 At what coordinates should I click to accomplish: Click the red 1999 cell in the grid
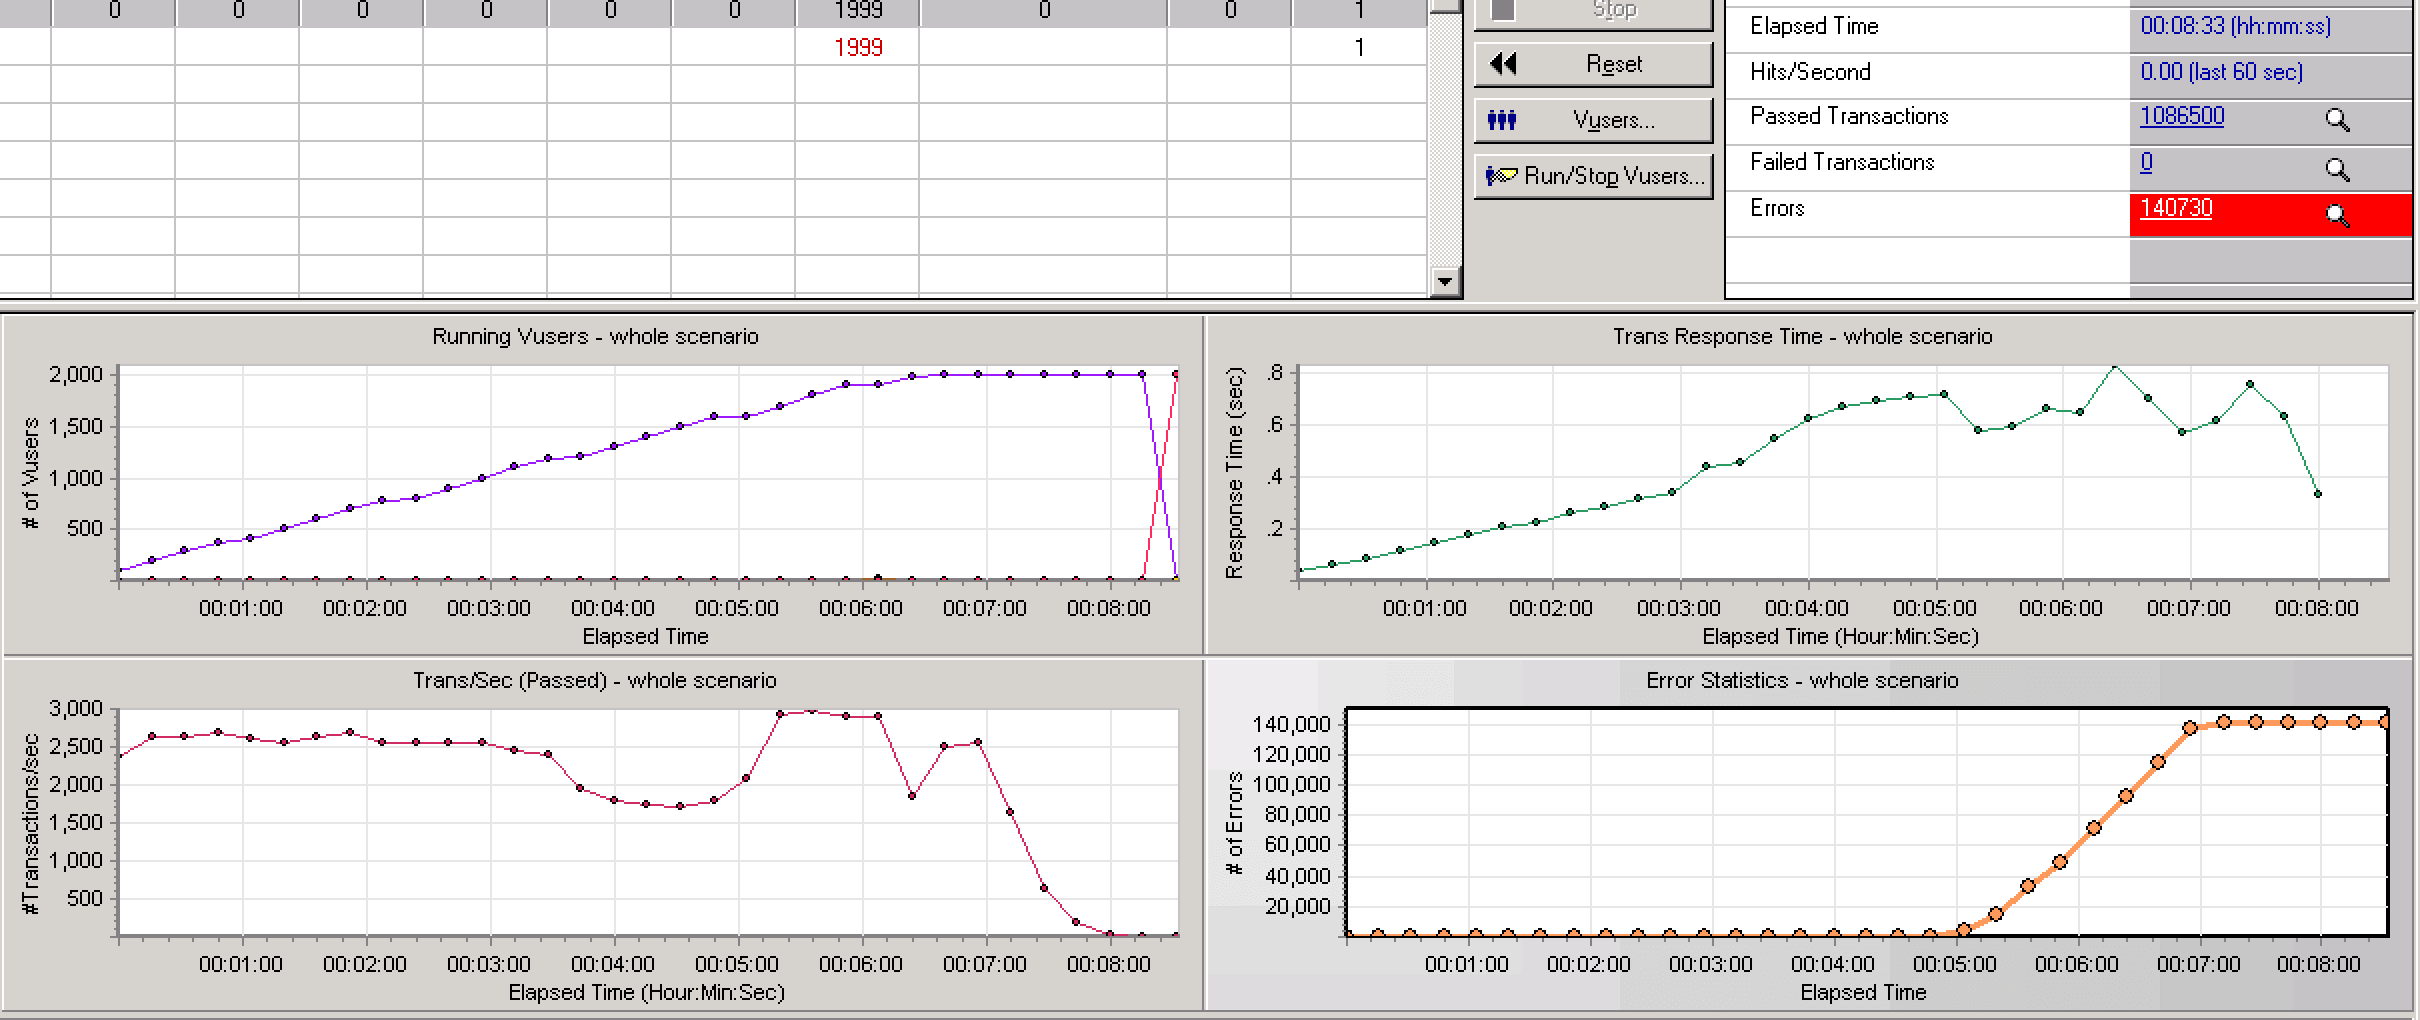point(858,48)
